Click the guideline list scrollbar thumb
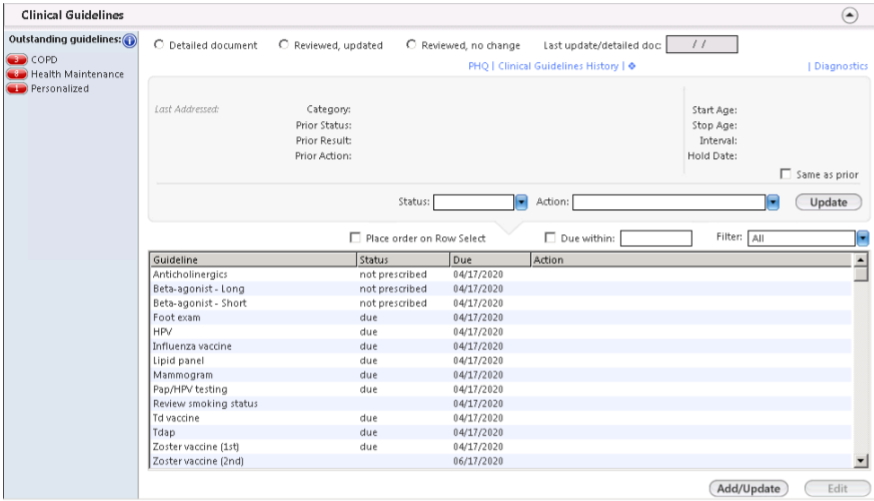 pos(861,274)
